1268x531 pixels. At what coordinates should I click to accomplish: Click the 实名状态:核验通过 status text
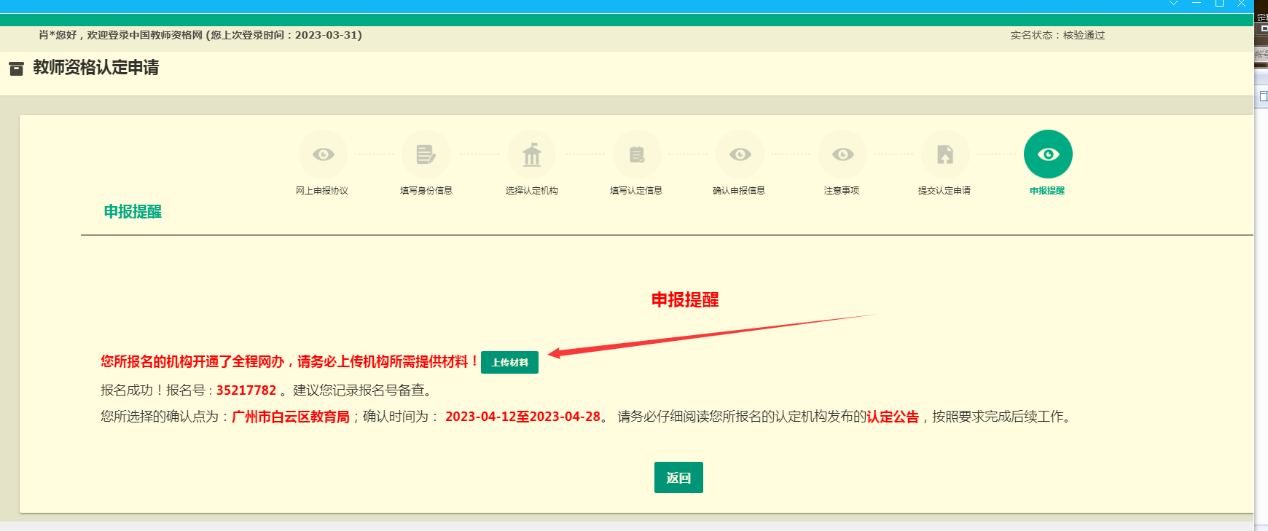tap(1057, 35)
